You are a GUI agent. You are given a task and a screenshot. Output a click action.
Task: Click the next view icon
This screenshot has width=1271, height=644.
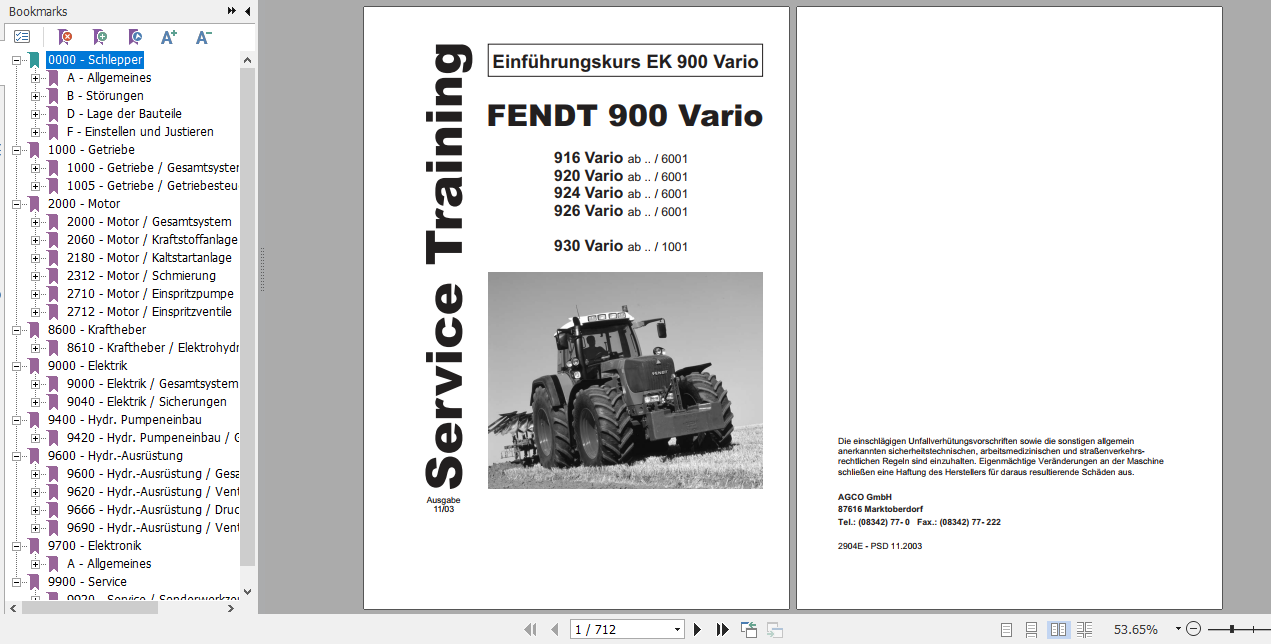(774, 629)
